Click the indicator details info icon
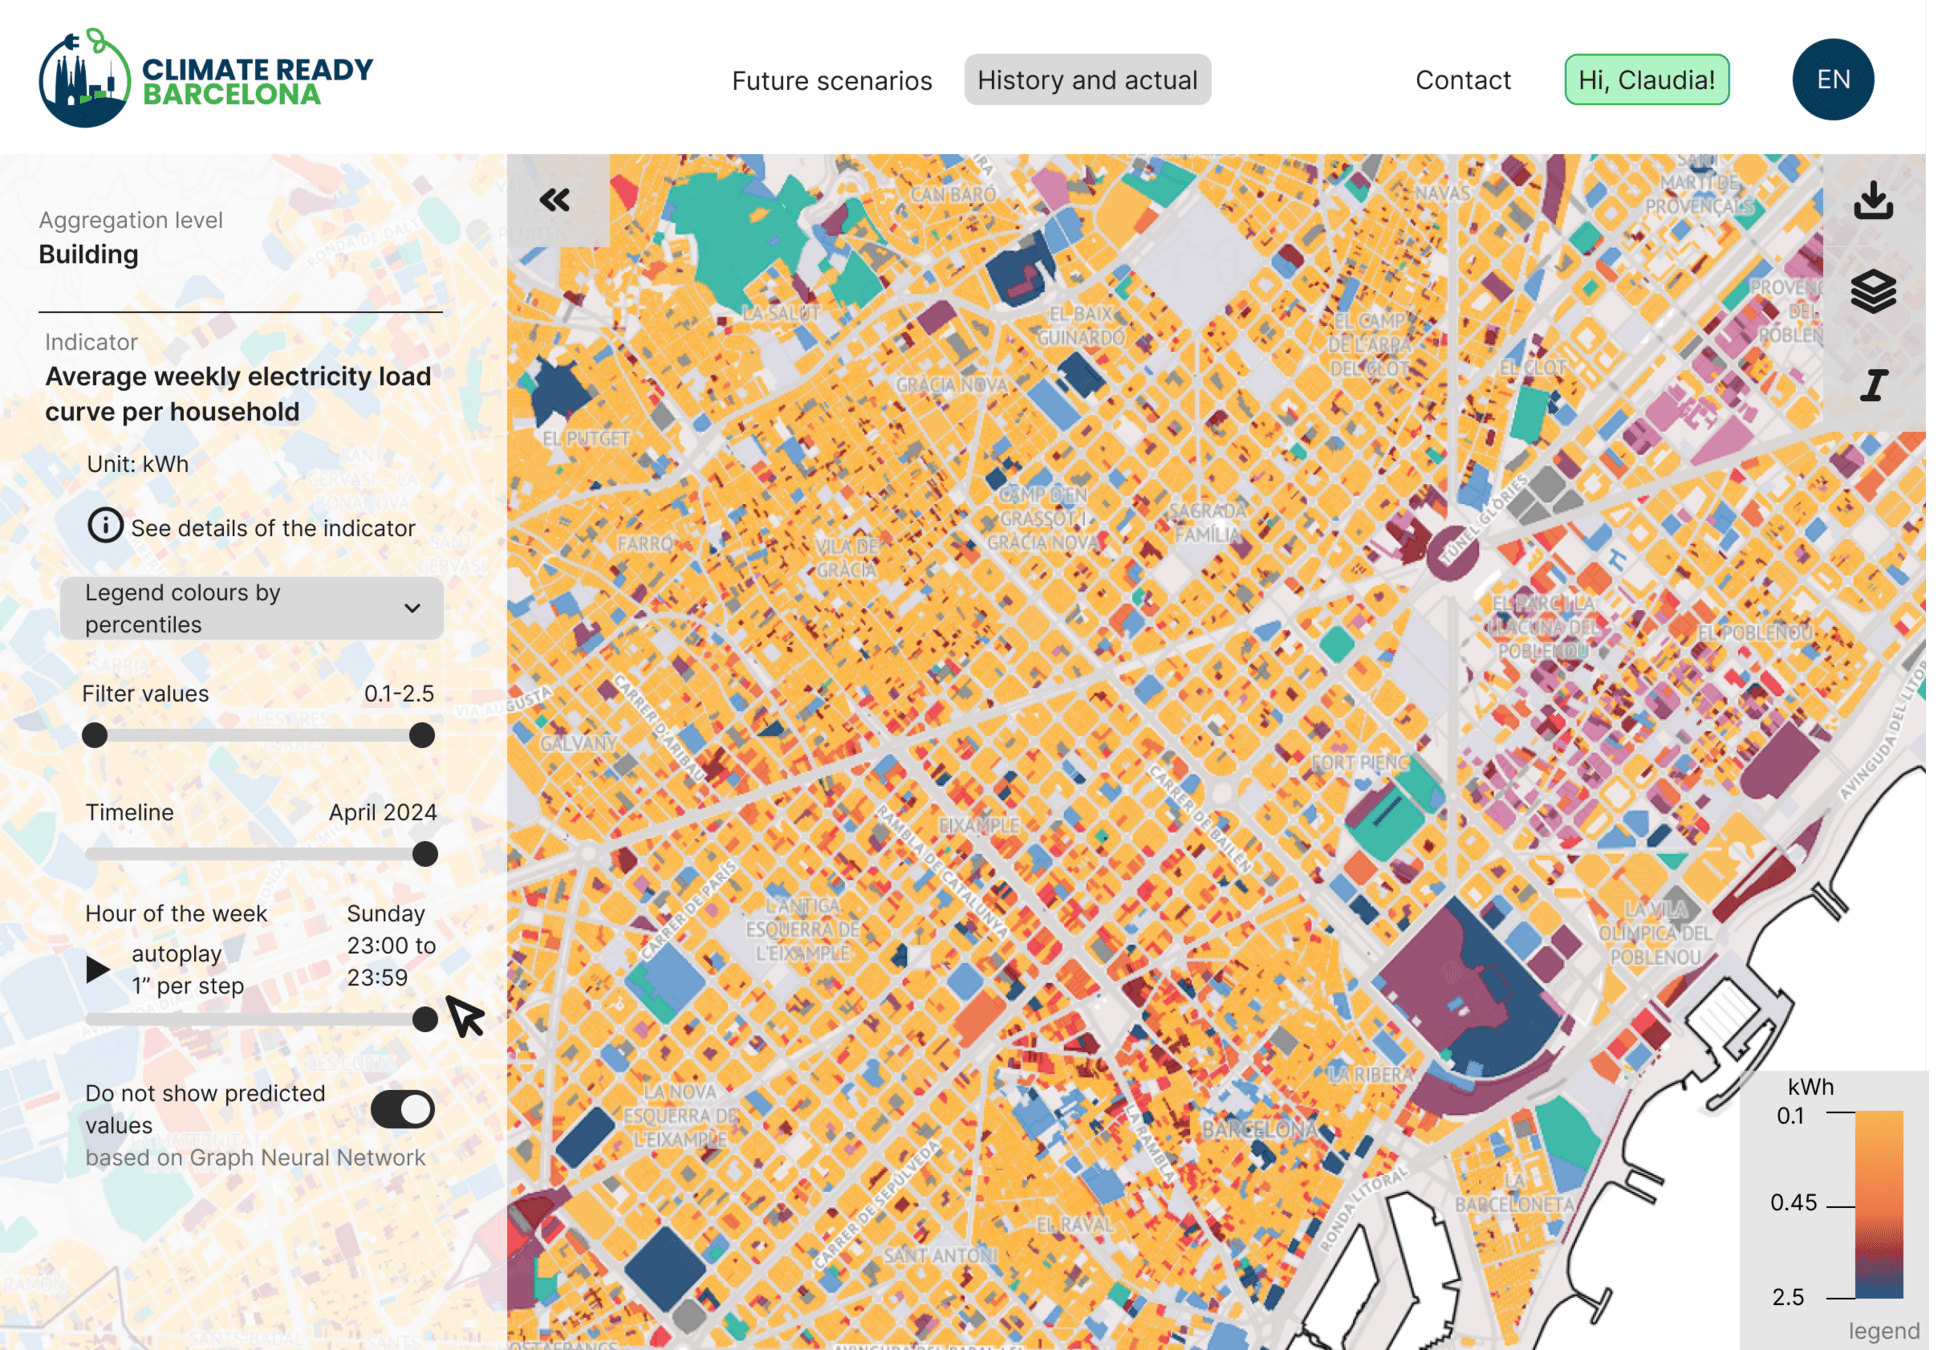The height and width of the screenshot is (1350, 1958). [105, 526]
